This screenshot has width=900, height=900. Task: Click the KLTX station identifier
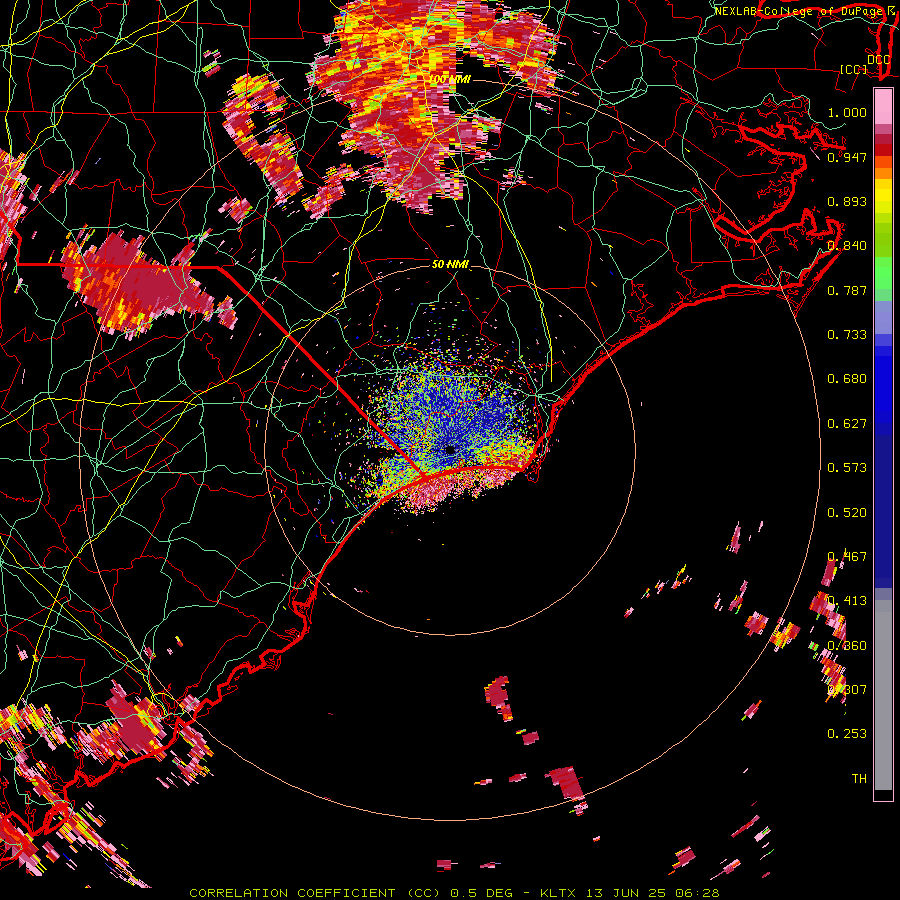[558, 893]
